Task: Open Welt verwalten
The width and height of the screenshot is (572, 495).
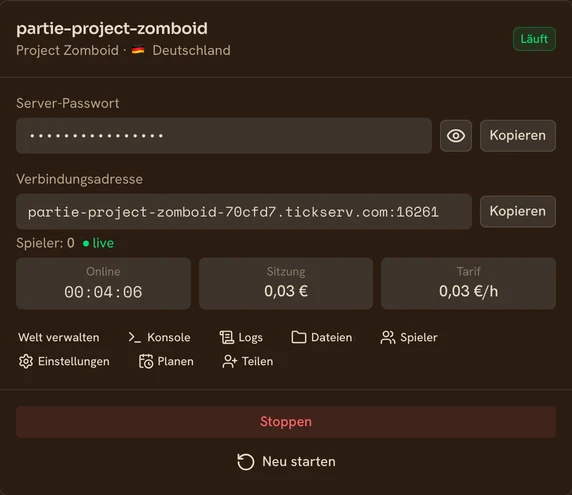Action: (x=59, y=337)
